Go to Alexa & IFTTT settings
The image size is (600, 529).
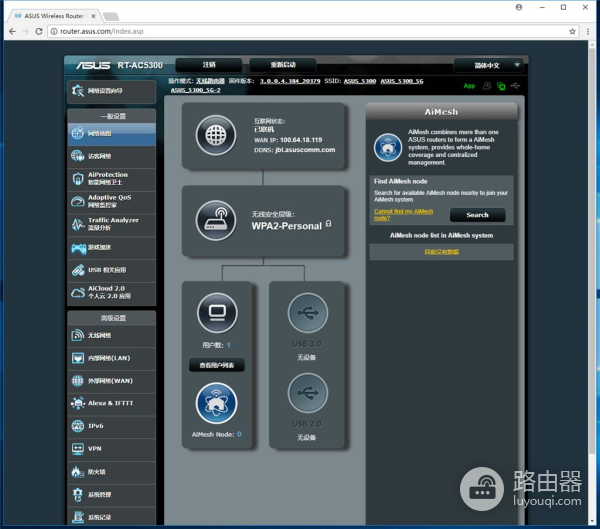(111, 403)
